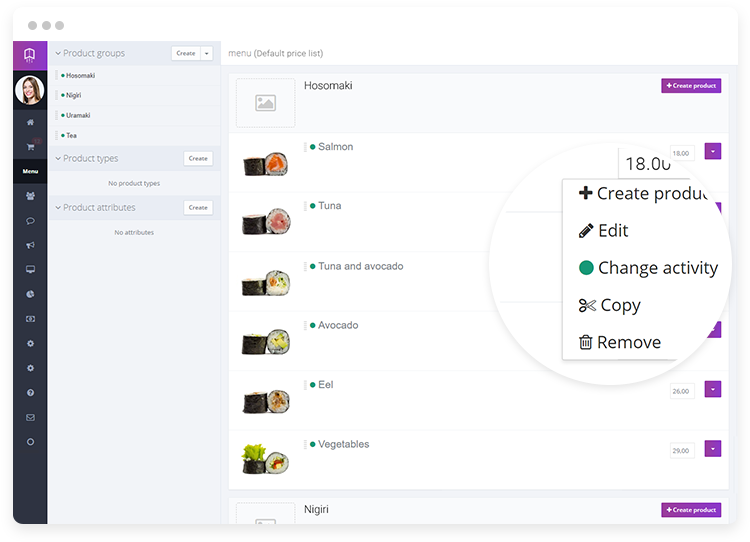Collapse the Product attributes section
The width and height of the screenshot is (750, 542).
coord(58,208)
